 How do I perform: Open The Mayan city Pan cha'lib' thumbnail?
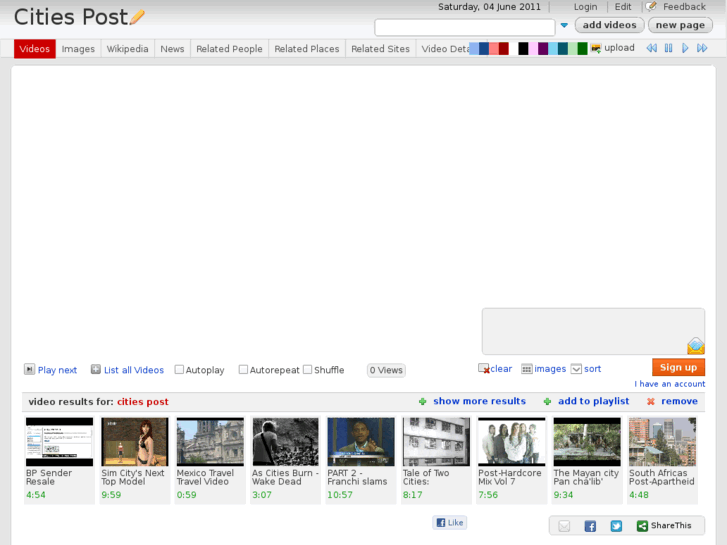click(587, 442)
